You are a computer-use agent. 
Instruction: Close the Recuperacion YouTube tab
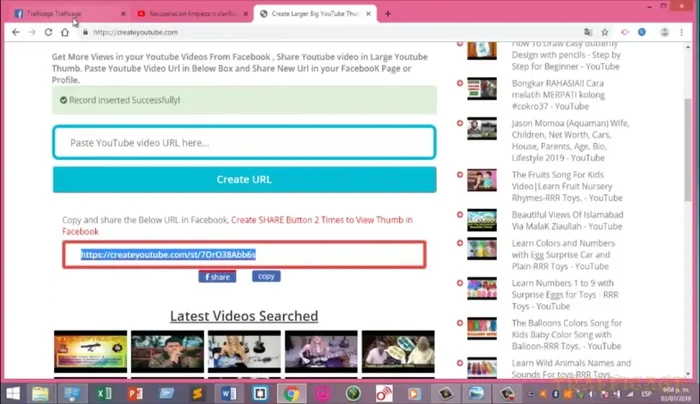click(x=246, y=14)
